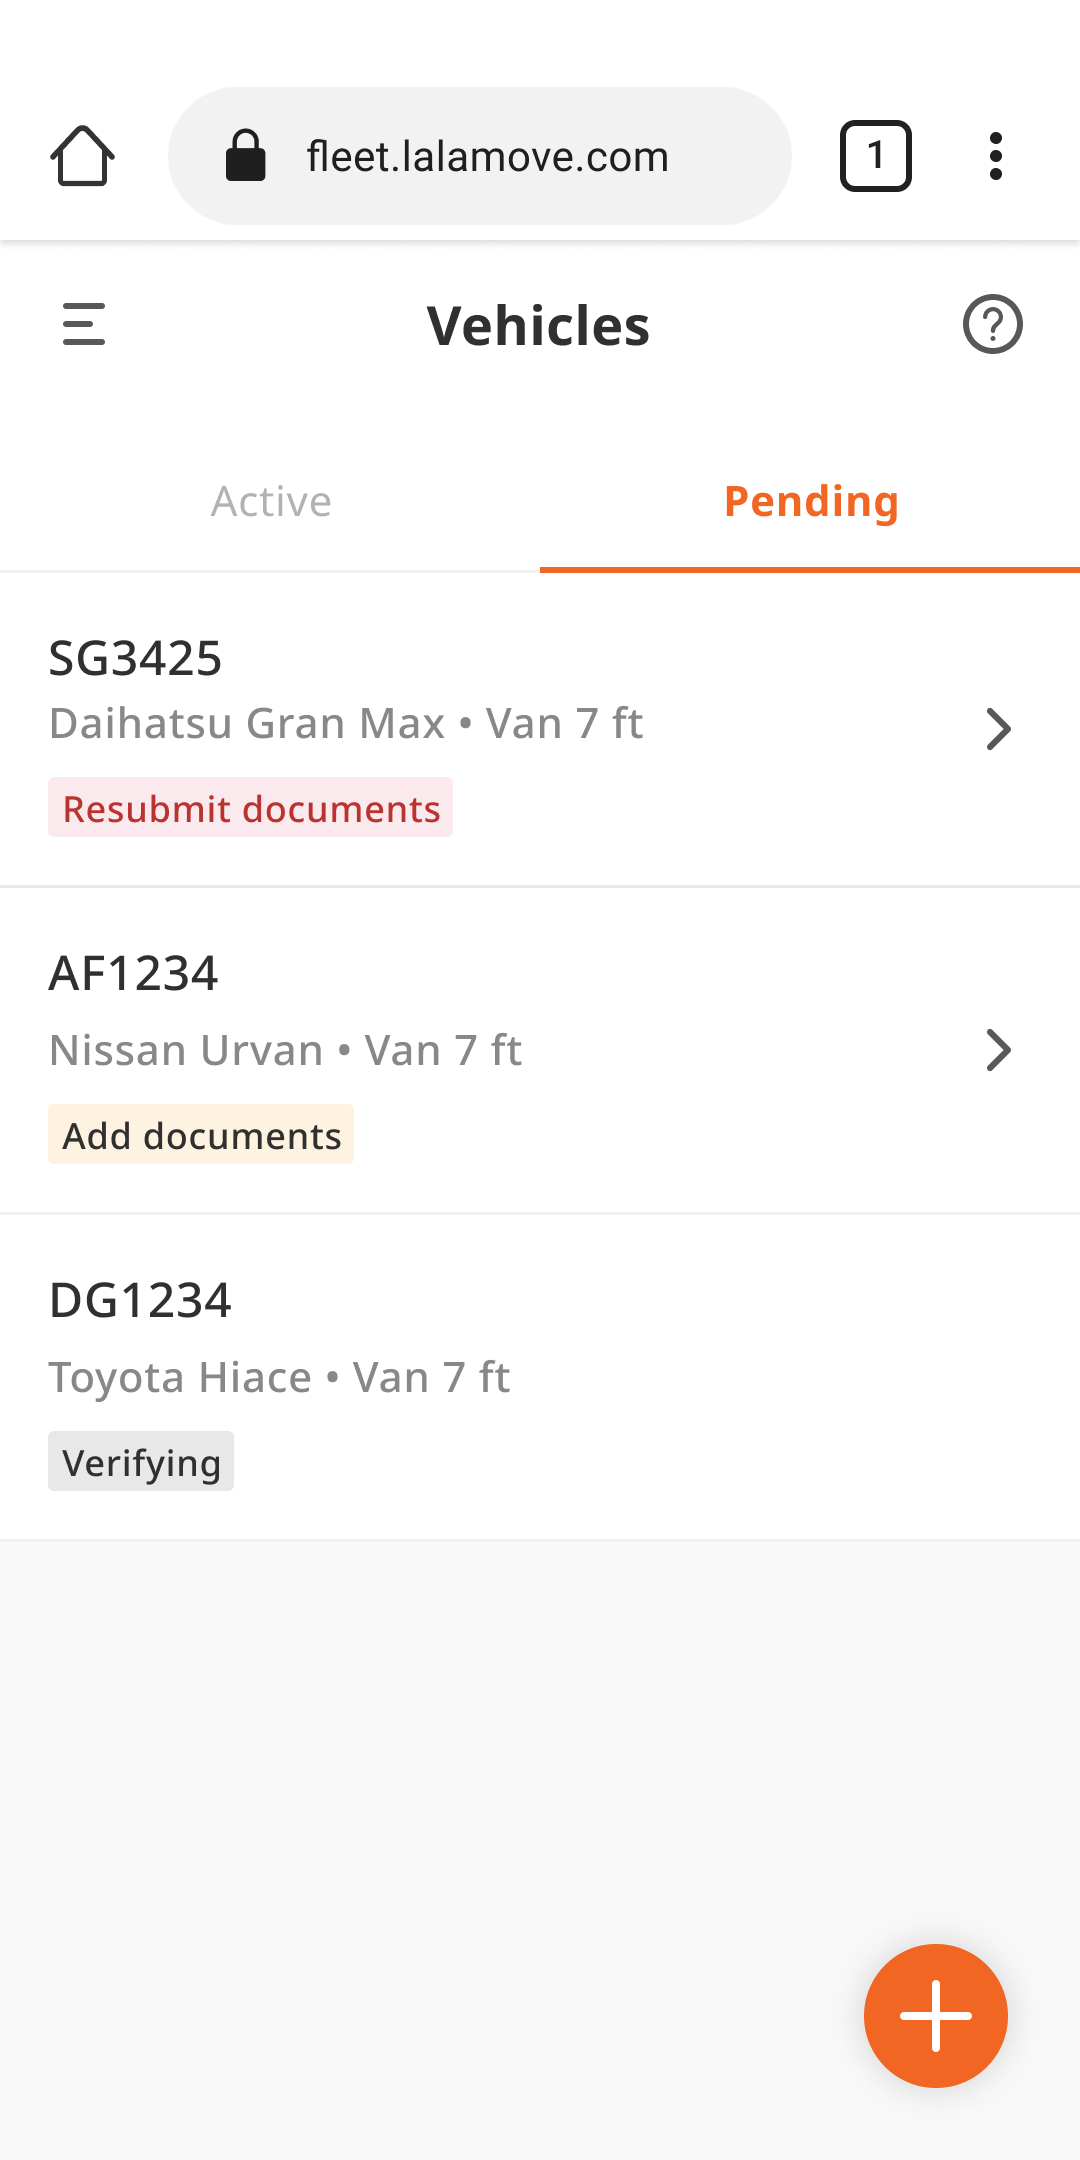
Task: Tap the lock icon in address bar
Action: [246, 156]
